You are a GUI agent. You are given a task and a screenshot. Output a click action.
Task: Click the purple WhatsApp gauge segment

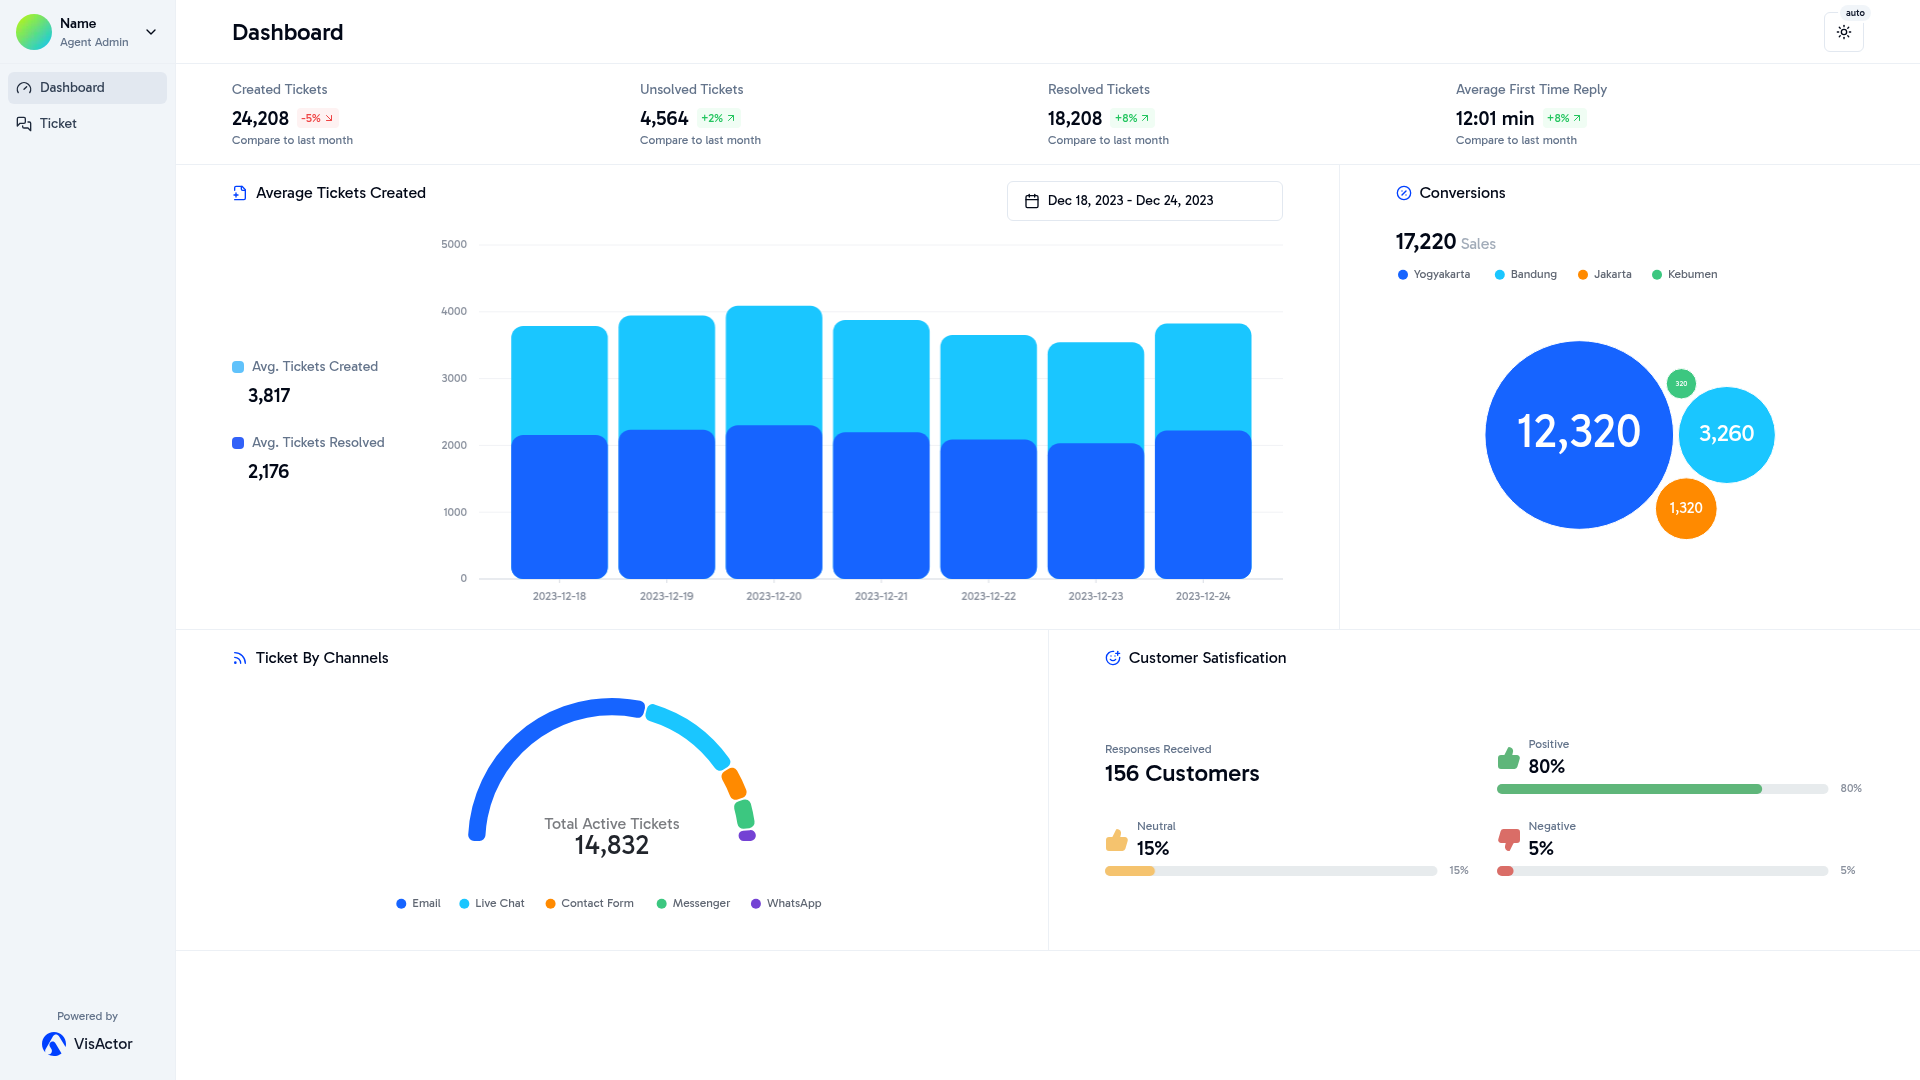[747, 836]
